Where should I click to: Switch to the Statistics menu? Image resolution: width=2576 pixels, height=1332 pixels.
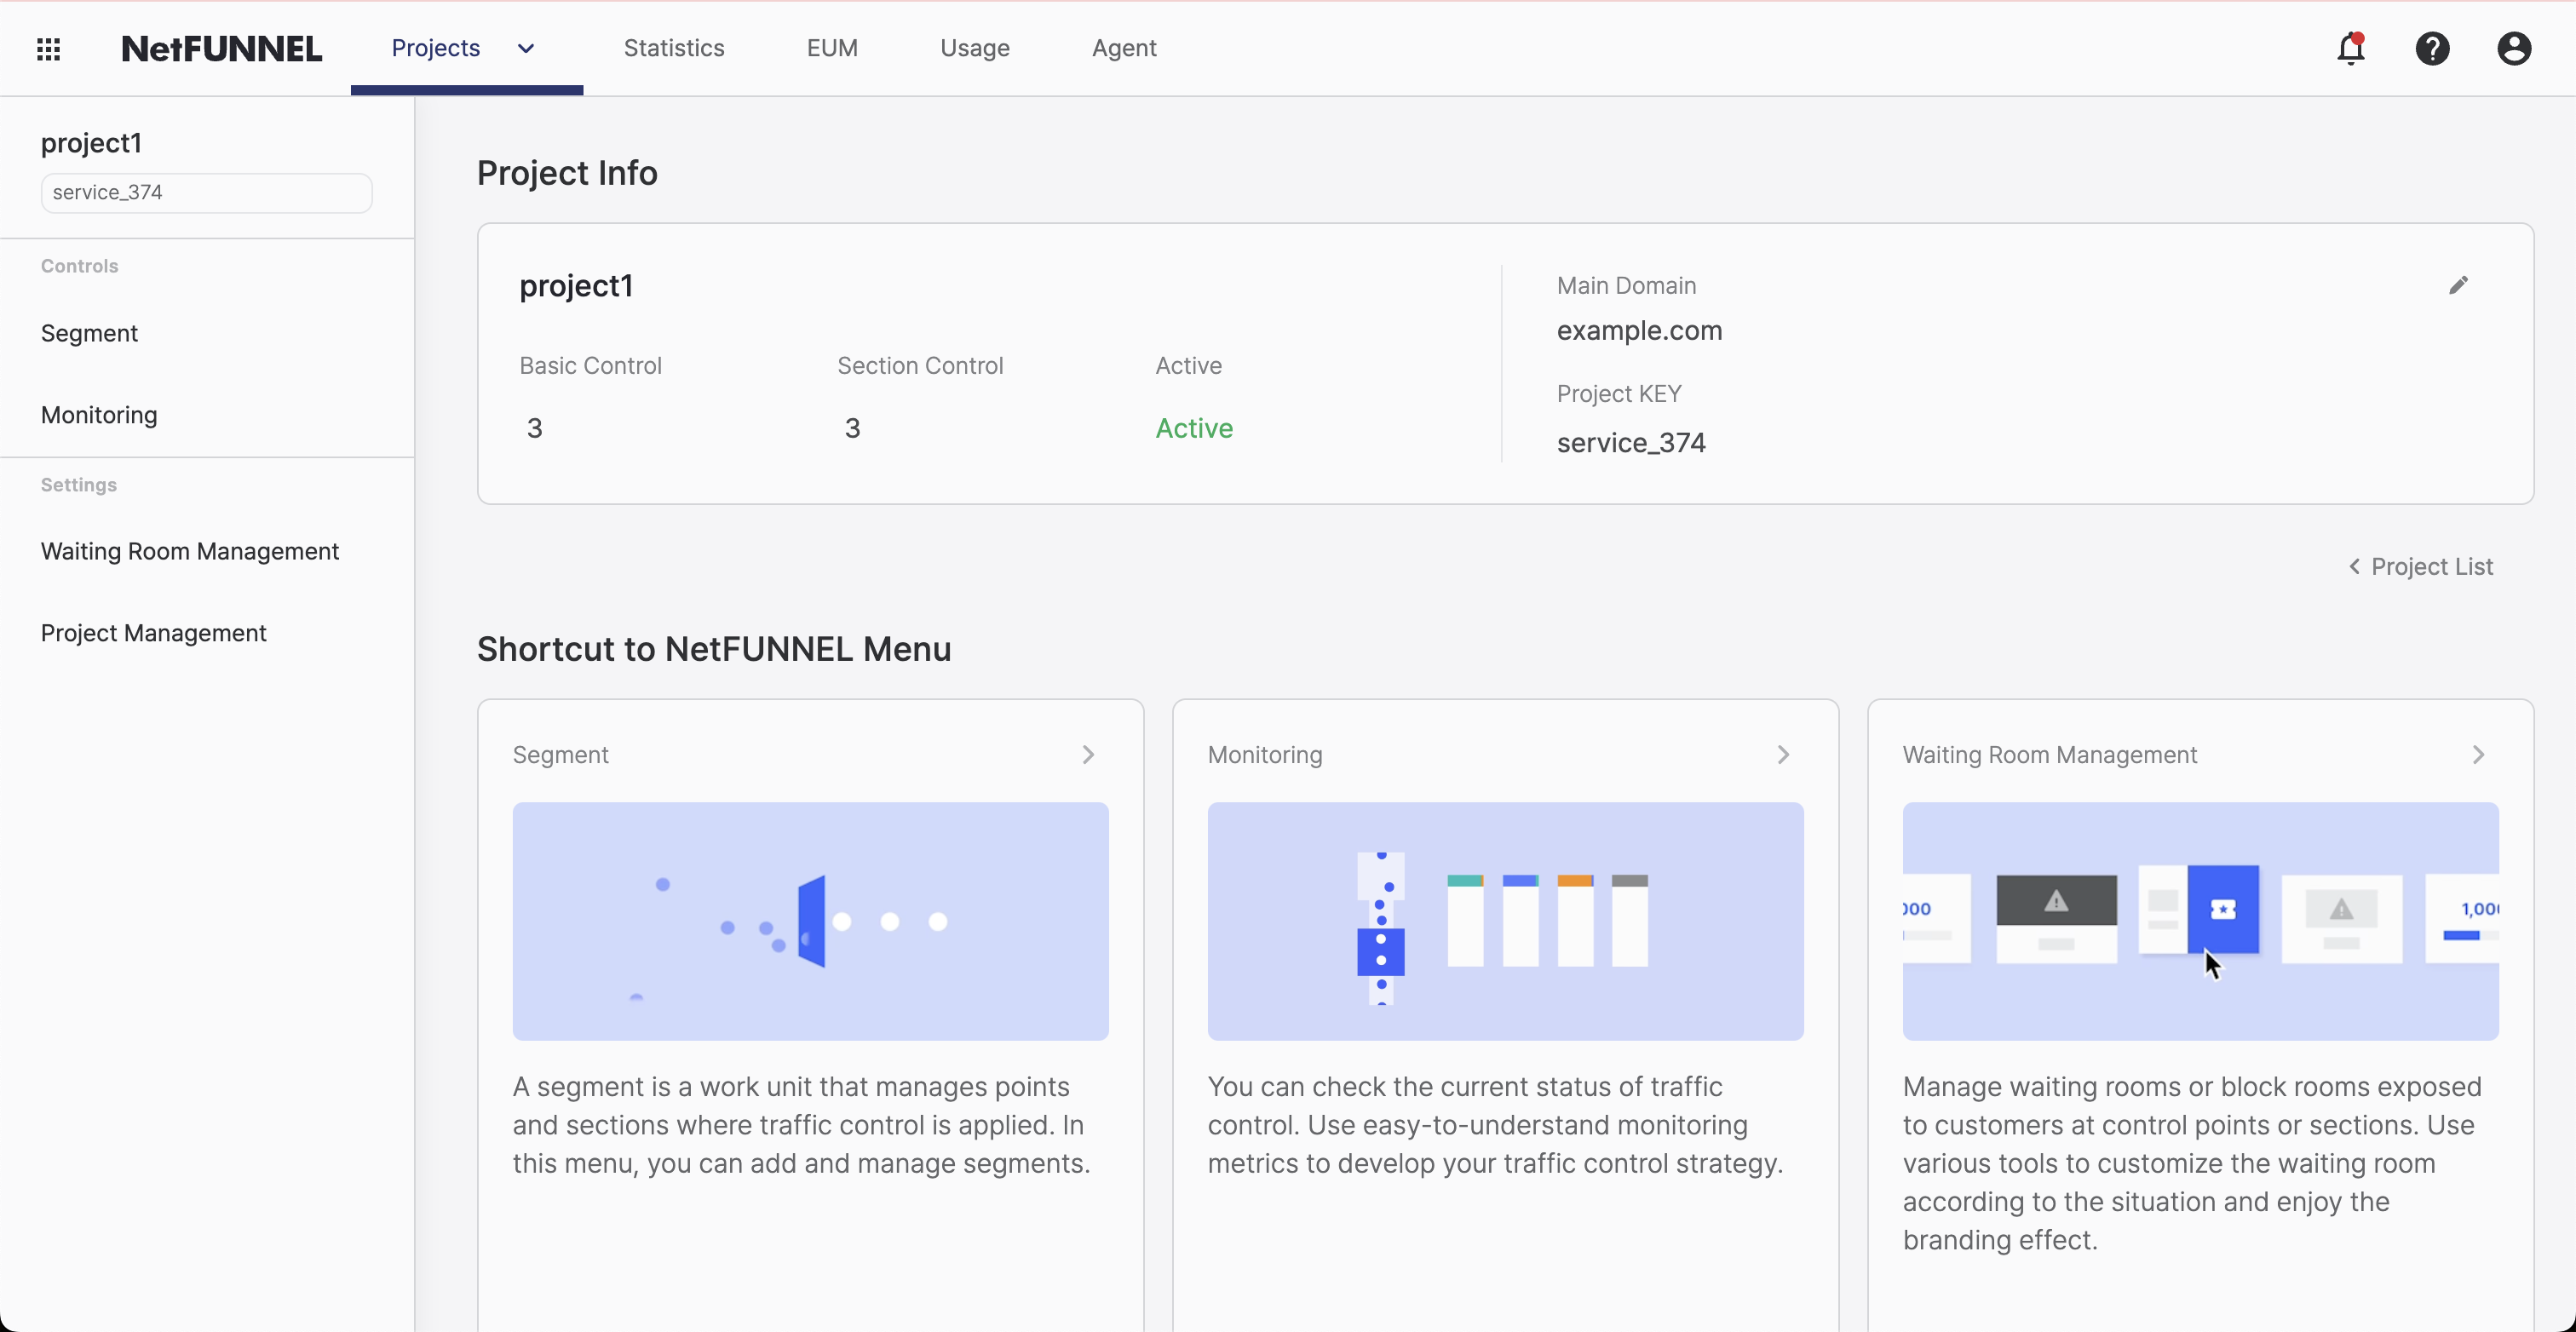click(x=674, y=48)
